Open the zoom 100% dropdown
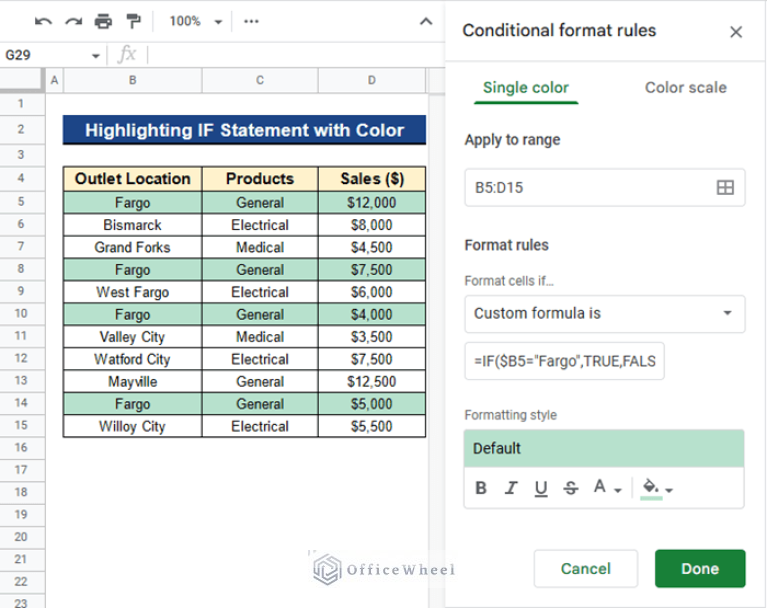 (195, 21)
